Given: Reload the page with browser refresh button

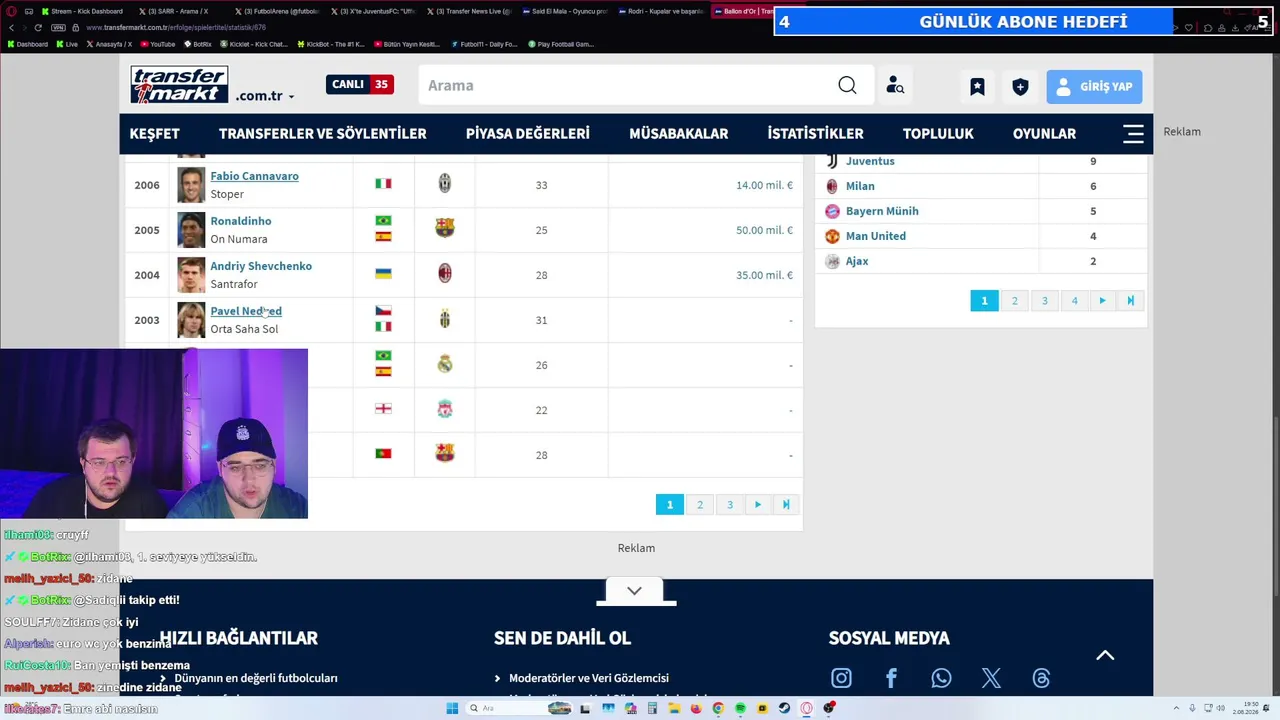Looking at the screenshot, I should click(x=38, y=28).
